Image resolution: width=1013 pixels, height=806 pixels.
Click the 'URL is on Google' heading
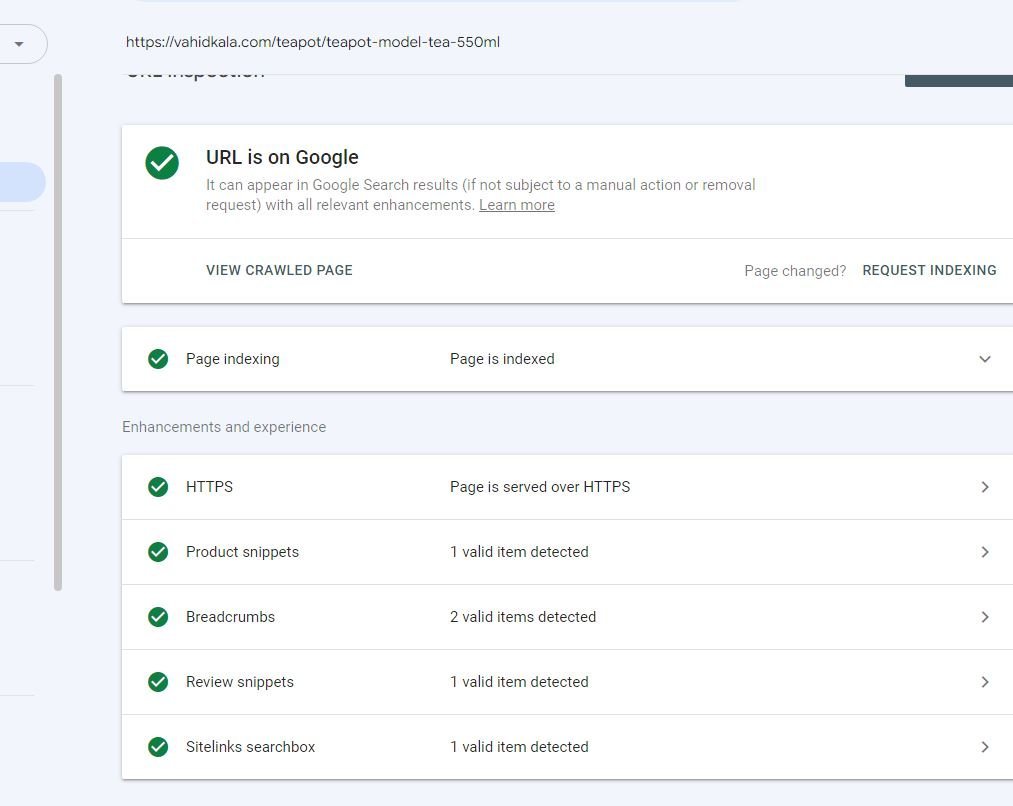[x=282, y=157]
